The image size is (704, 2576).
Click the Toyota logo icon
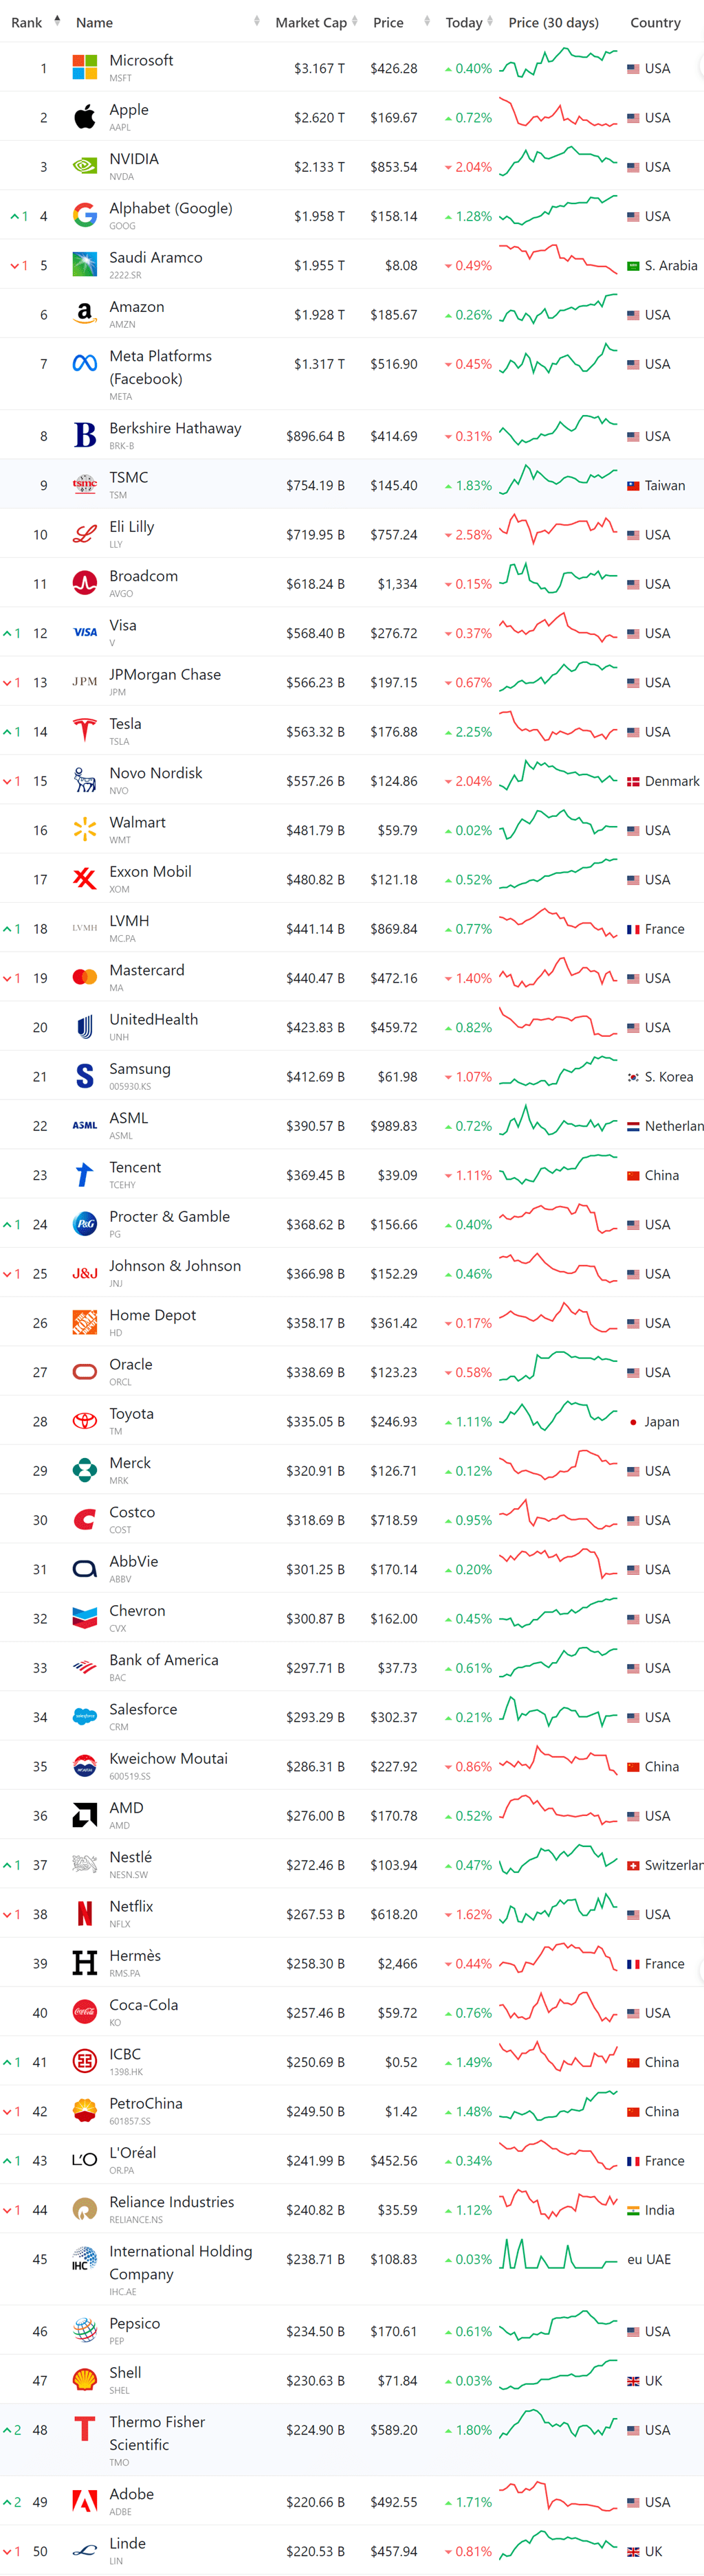pos(85,1421)
